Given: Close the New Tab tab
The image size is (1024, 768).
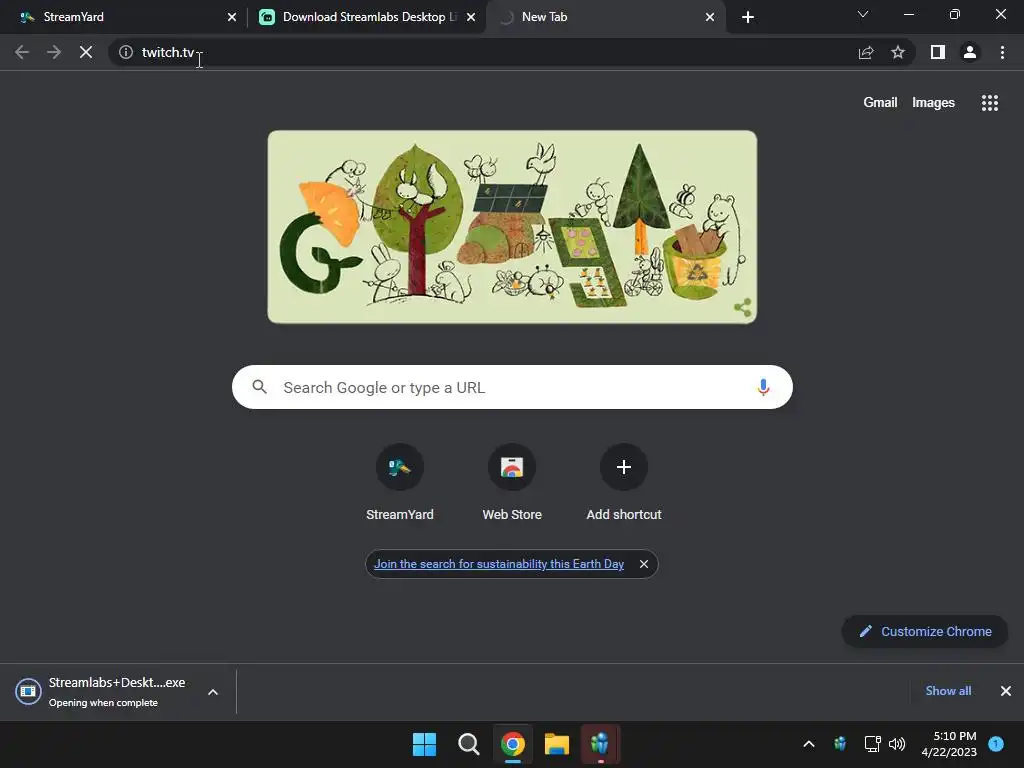Looking at the screenshot, I should pyautogui.click(x=710, y=17).
